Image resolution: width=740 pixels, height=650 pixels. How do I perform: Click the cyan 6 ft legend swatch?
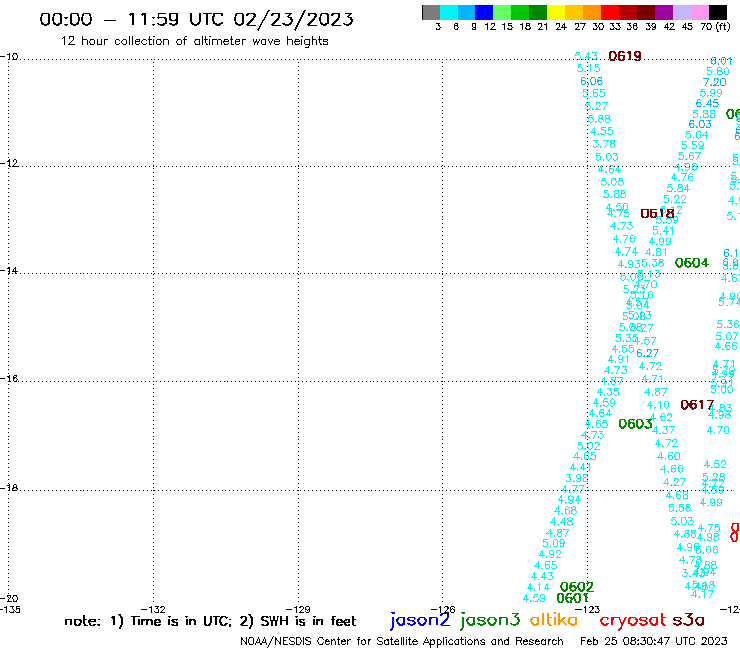click(449, 12)
